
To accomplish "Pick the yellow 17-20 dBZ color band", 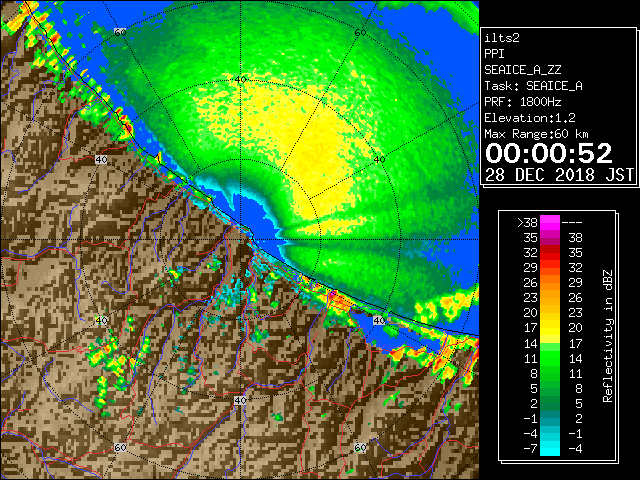I will 550,328.
